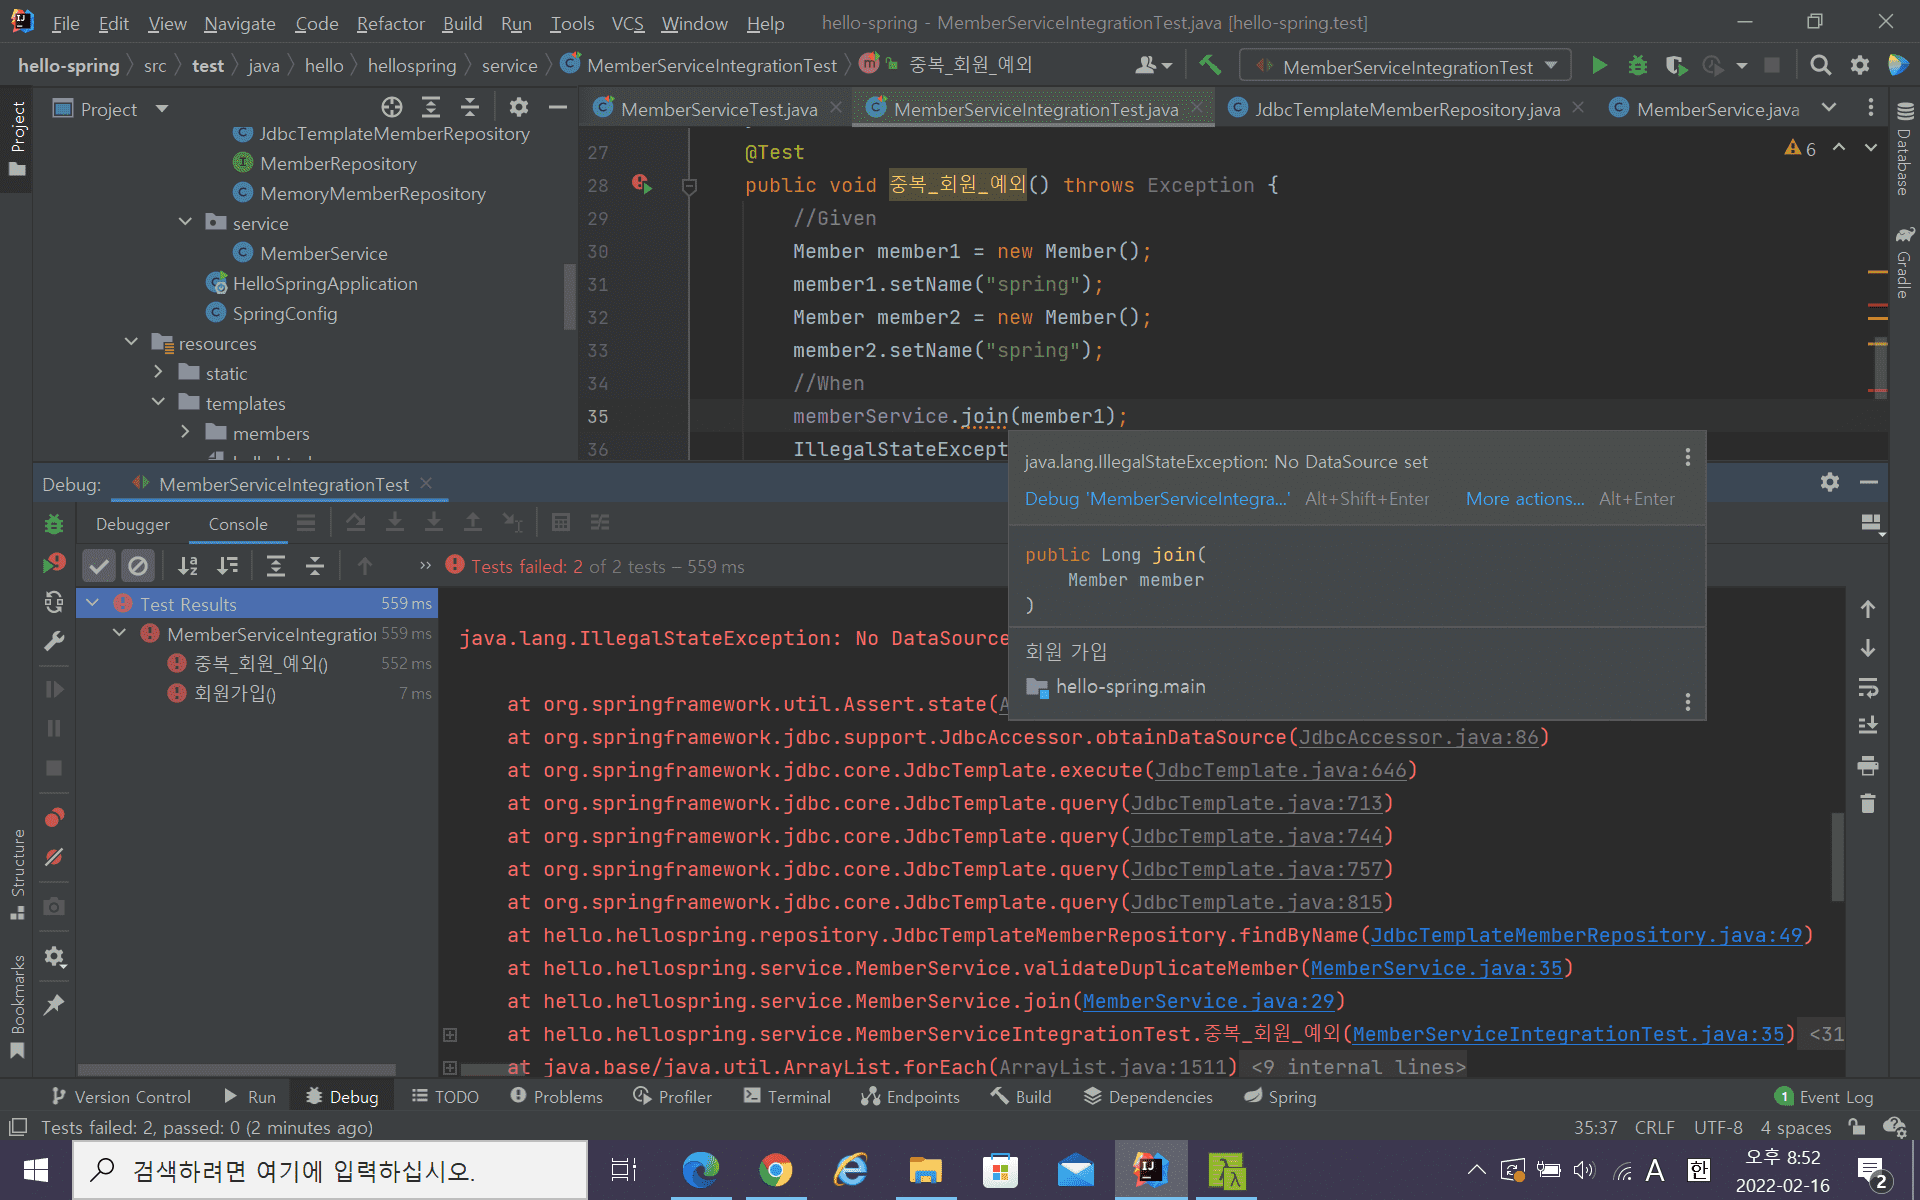
Task: Collapse the service folder in project tree
Action: 185,222
